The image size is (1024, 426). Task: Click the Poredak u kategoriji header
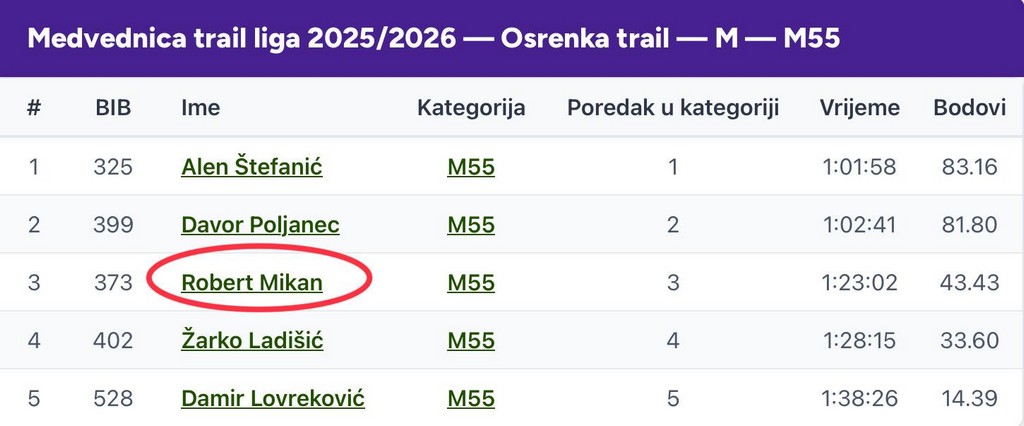coord(672,108)
